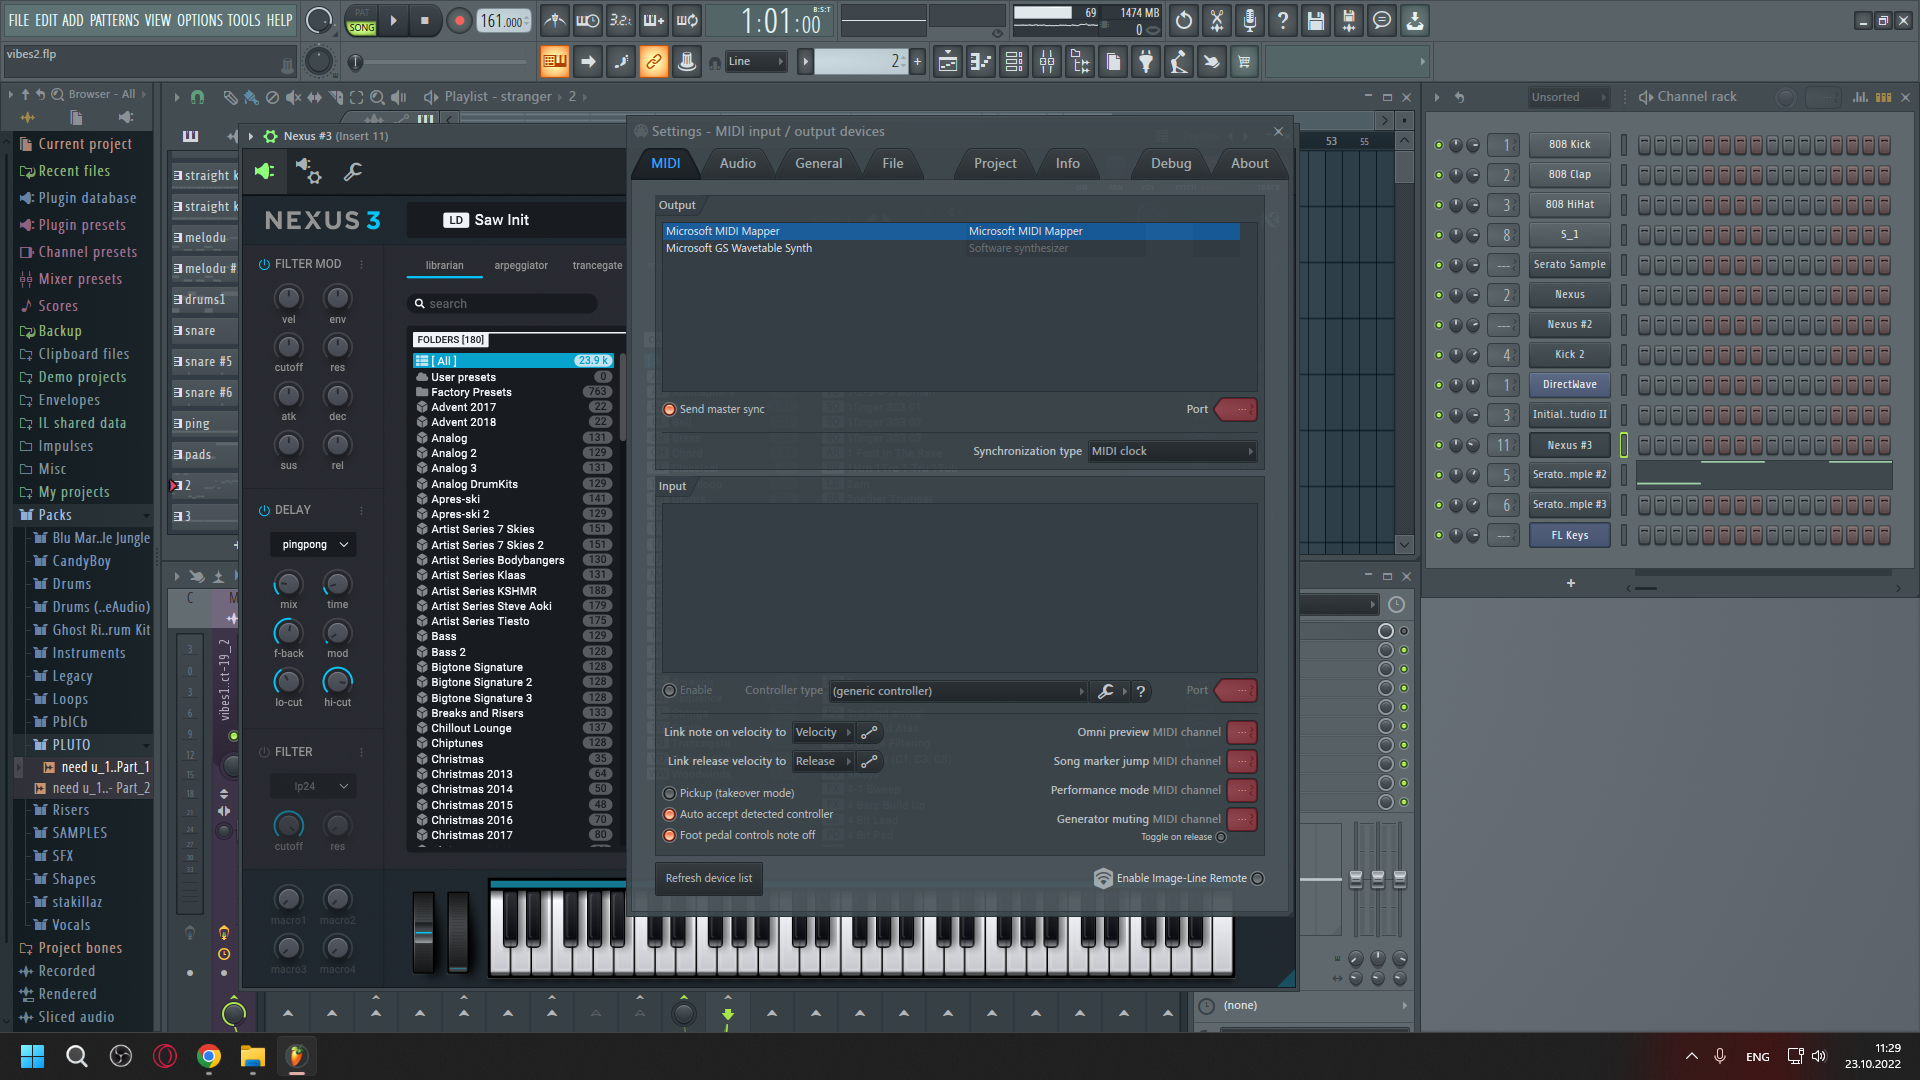Open the piano roll view icon
The image size is (1920, 1080).
tap(981, 62)
